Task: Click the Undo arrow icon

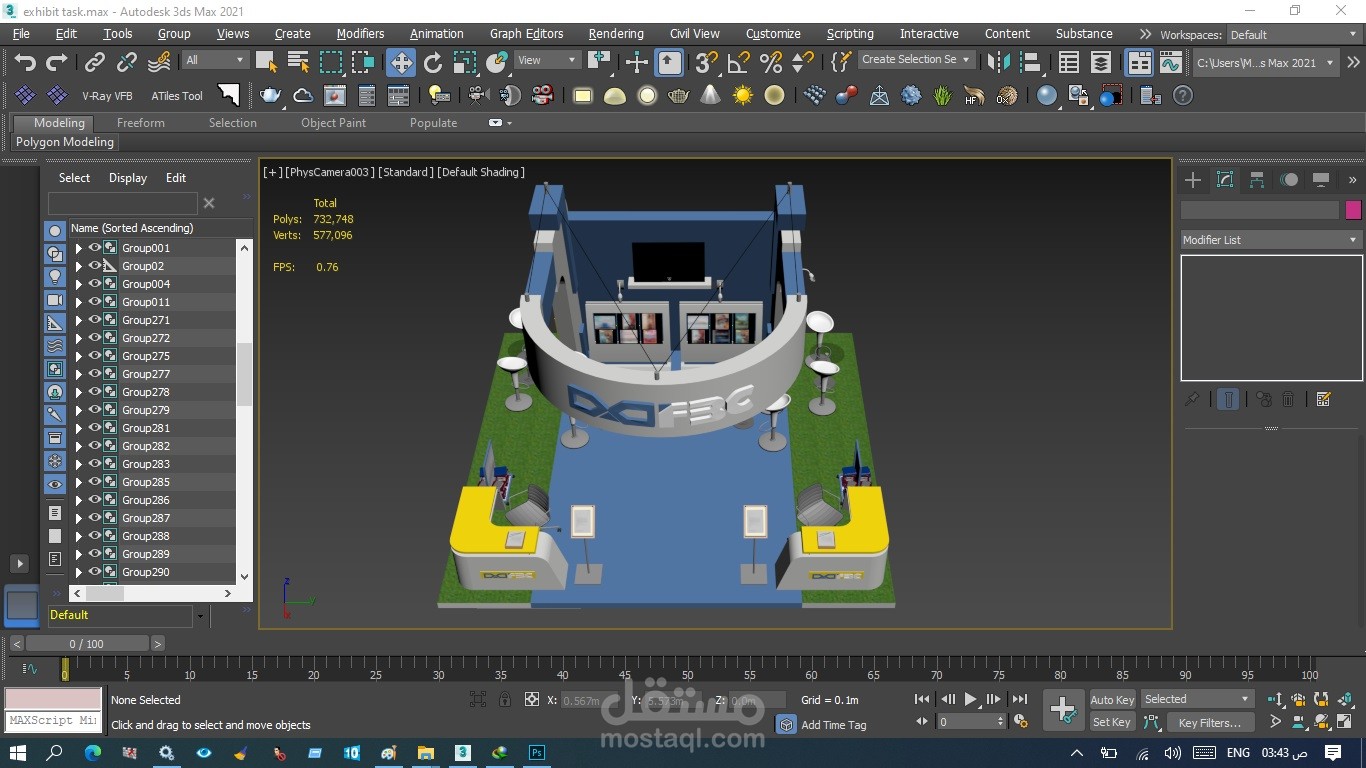Action: coord(25,63)
